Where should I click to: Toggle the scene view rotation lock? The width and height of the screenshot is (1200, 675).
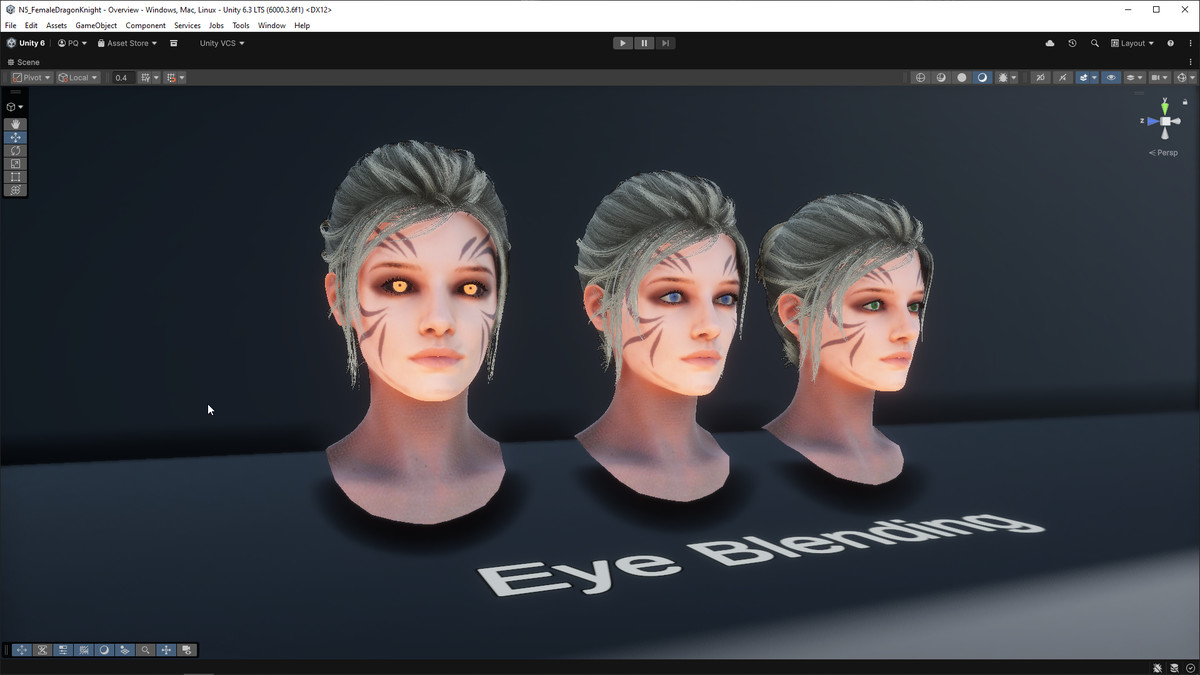point(1186,101)
